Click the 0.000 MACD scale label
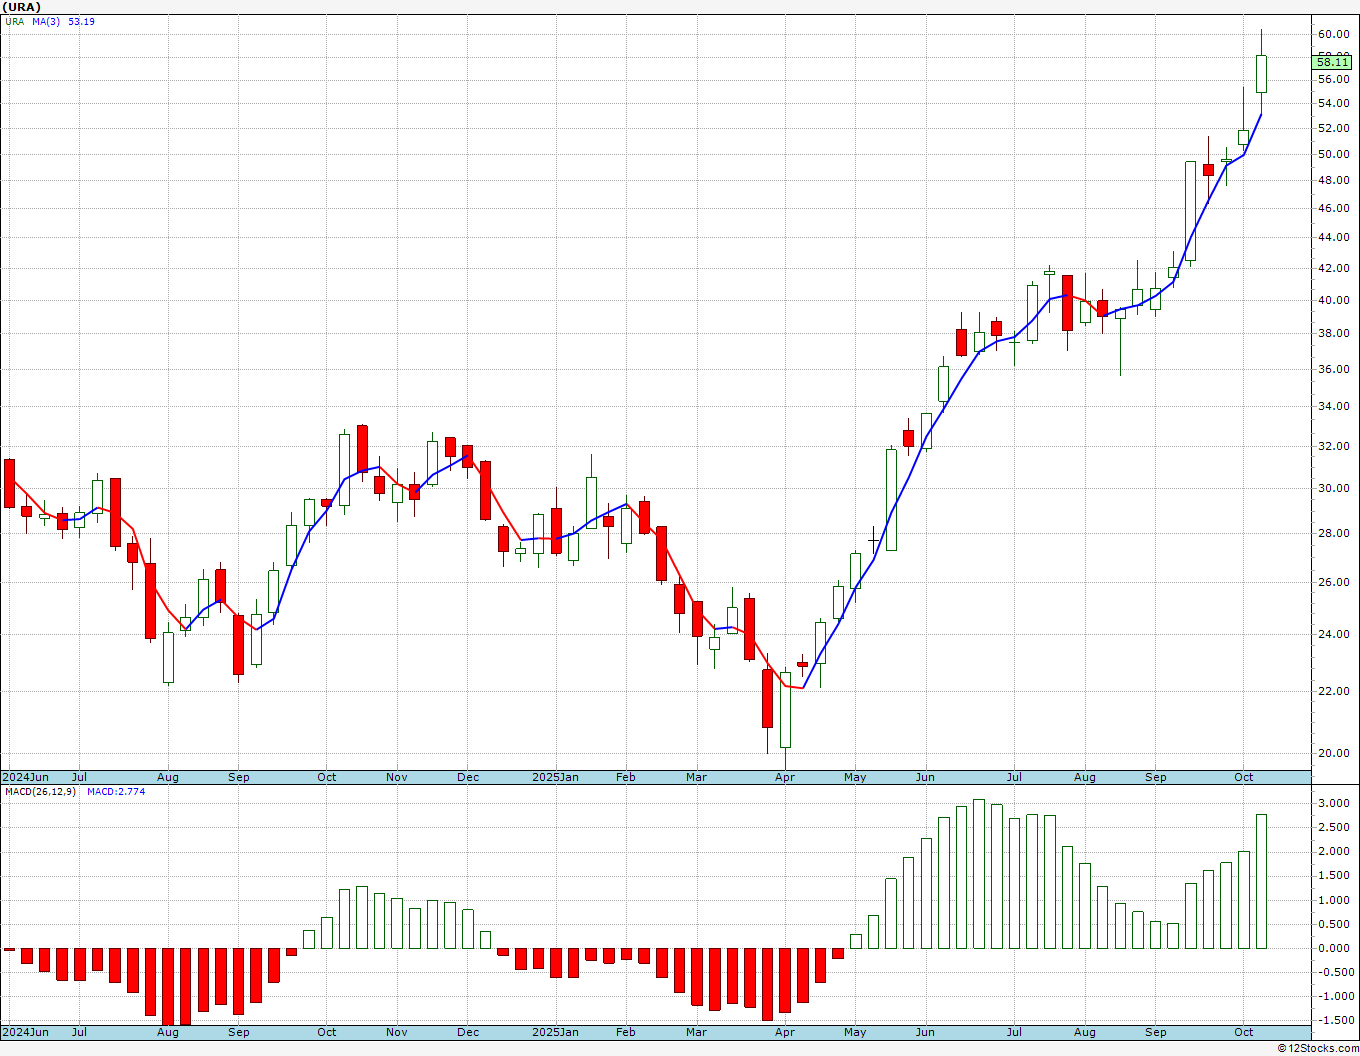Screen dimensions: 1360x1056 1333,949
